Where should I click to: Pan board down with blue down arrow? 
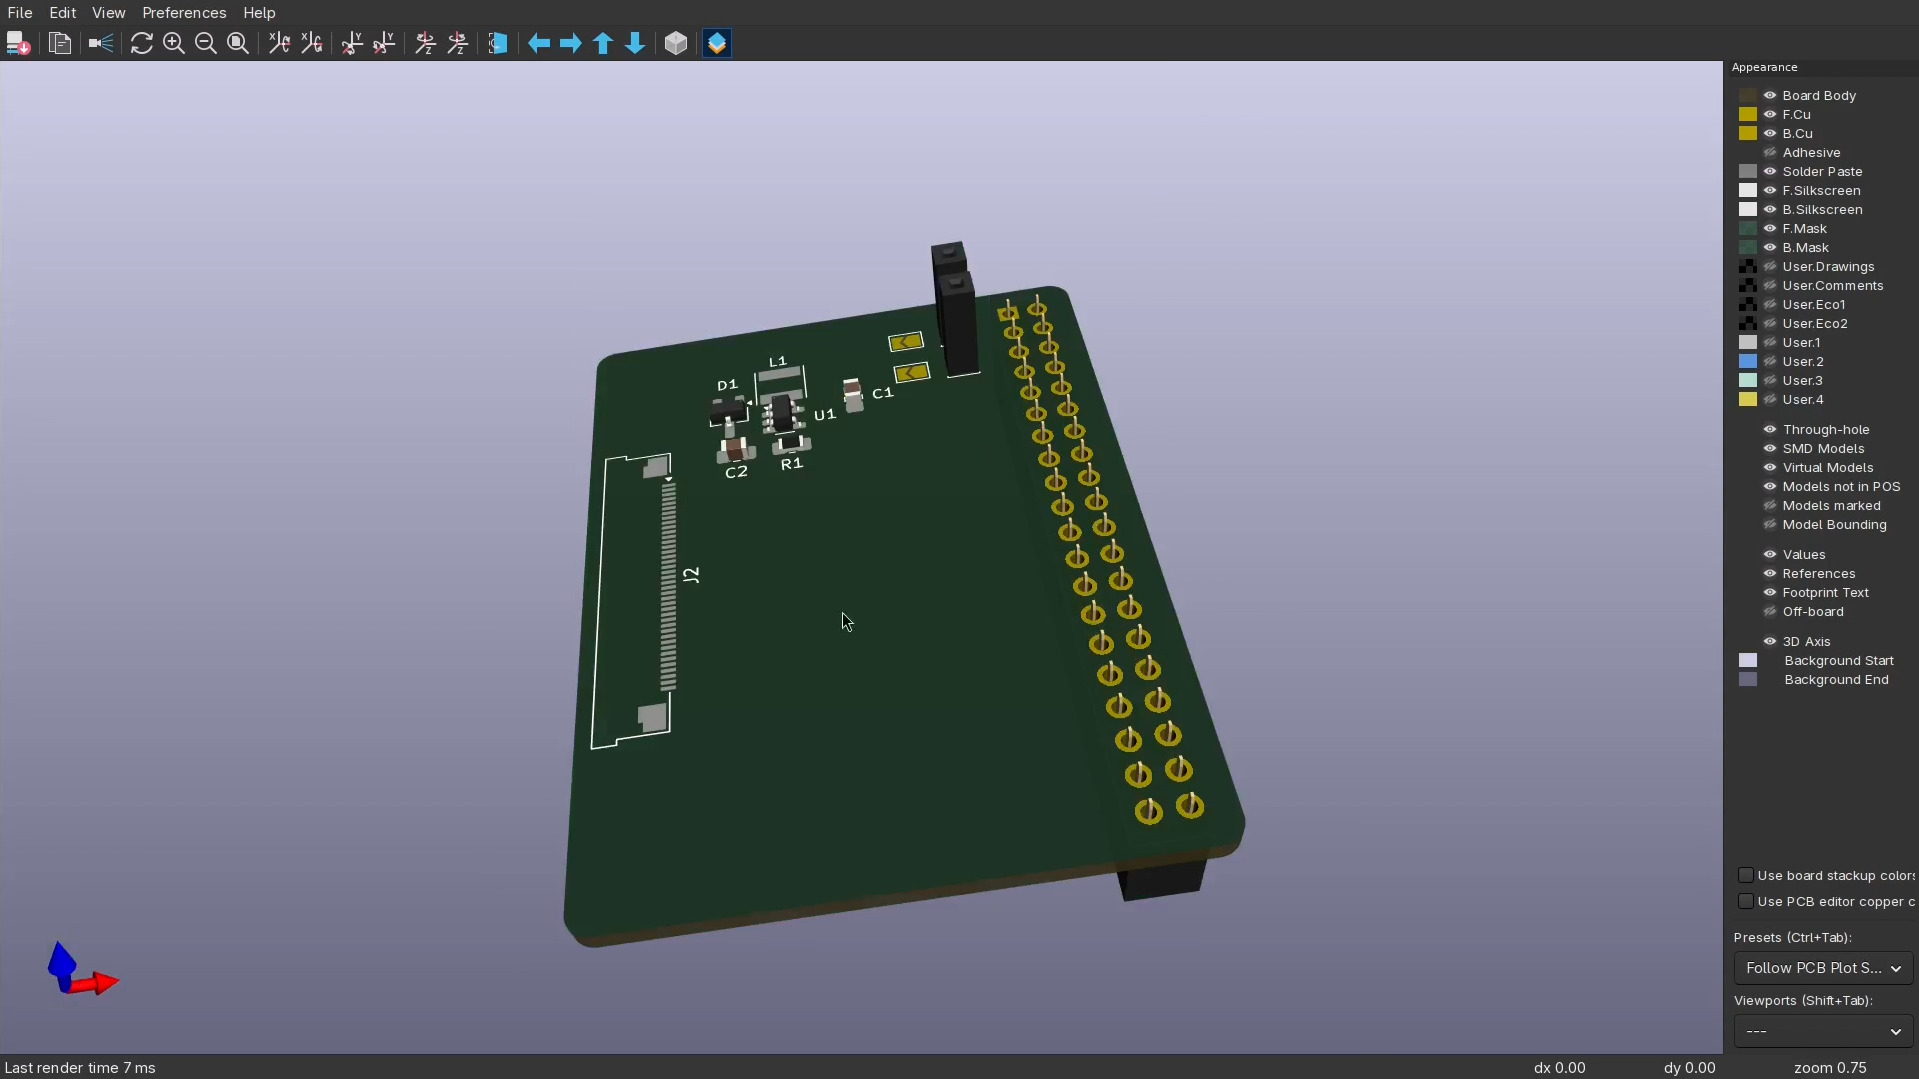point(635,43)
